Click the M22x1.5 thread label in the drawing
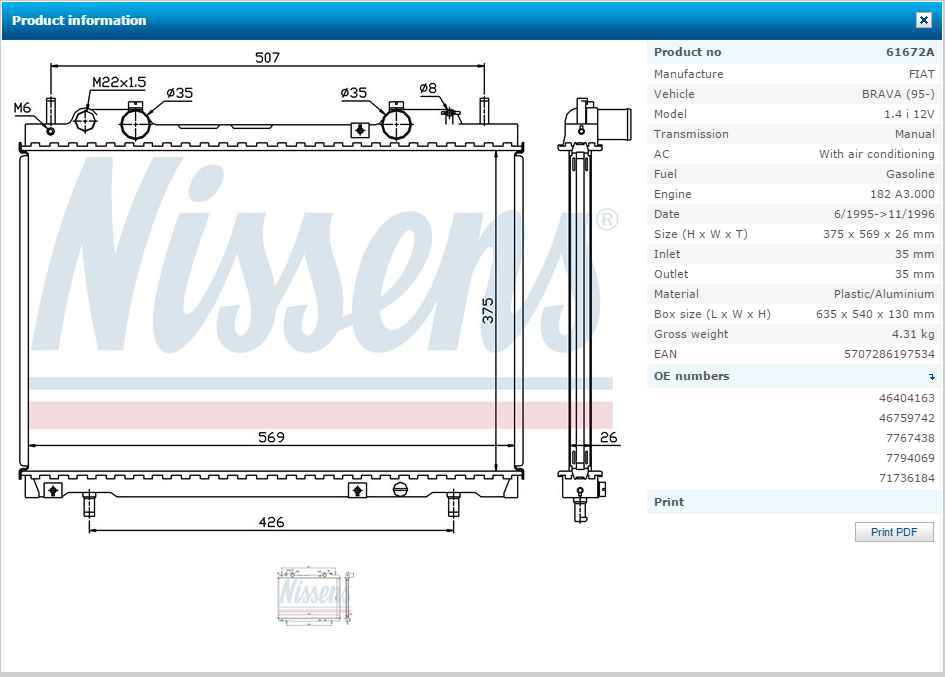Screen dimensions: 945x677 [x=119, y=82]
